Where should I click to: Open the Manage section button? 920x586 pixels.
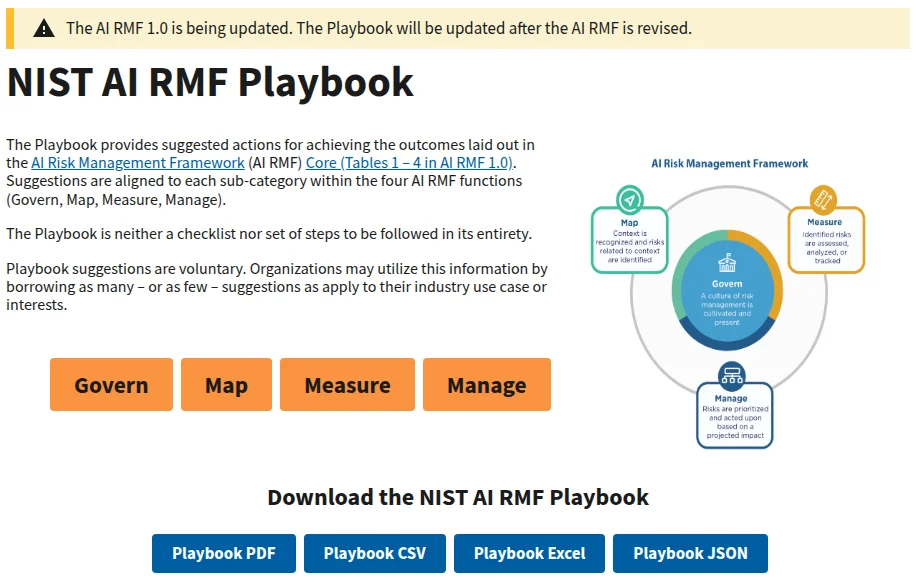(x=487, y=385)
